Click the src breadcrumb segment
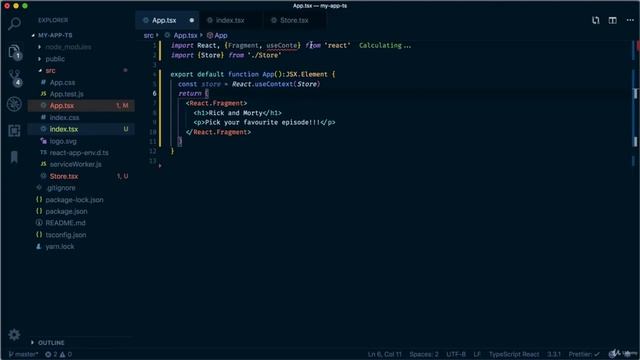Viewport: 640px width, 360px height. click(x=149, y=36)
